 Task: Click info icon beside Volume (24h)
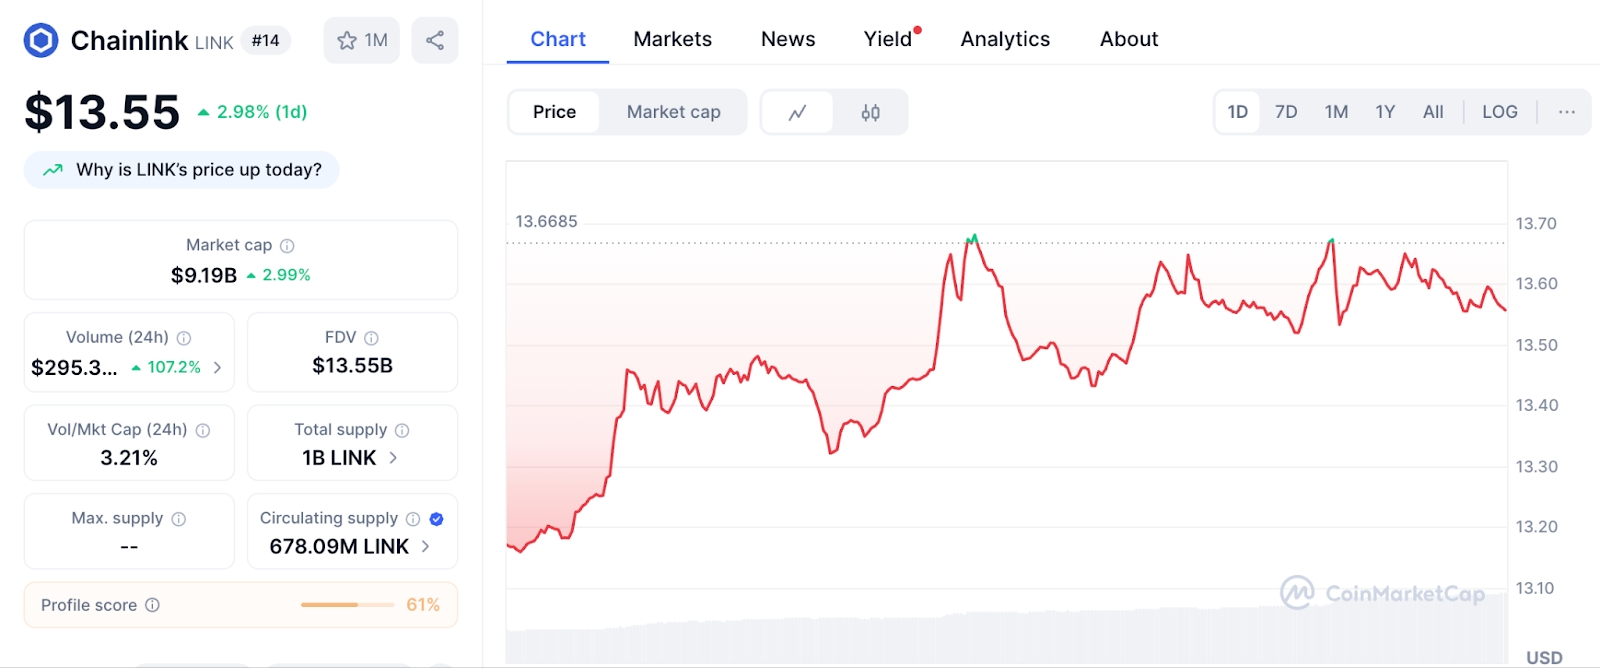click(x=184, y=338)
